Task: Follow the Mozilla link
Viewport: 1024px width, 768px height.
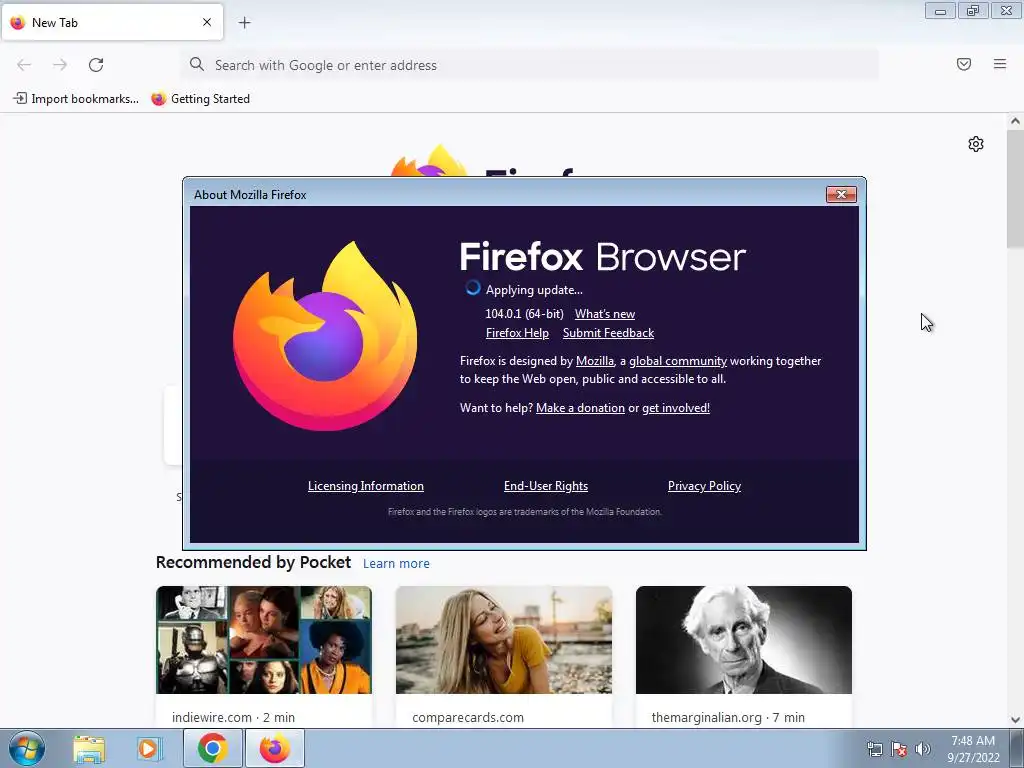Action: pyautogui.click(x=595, y=361)
